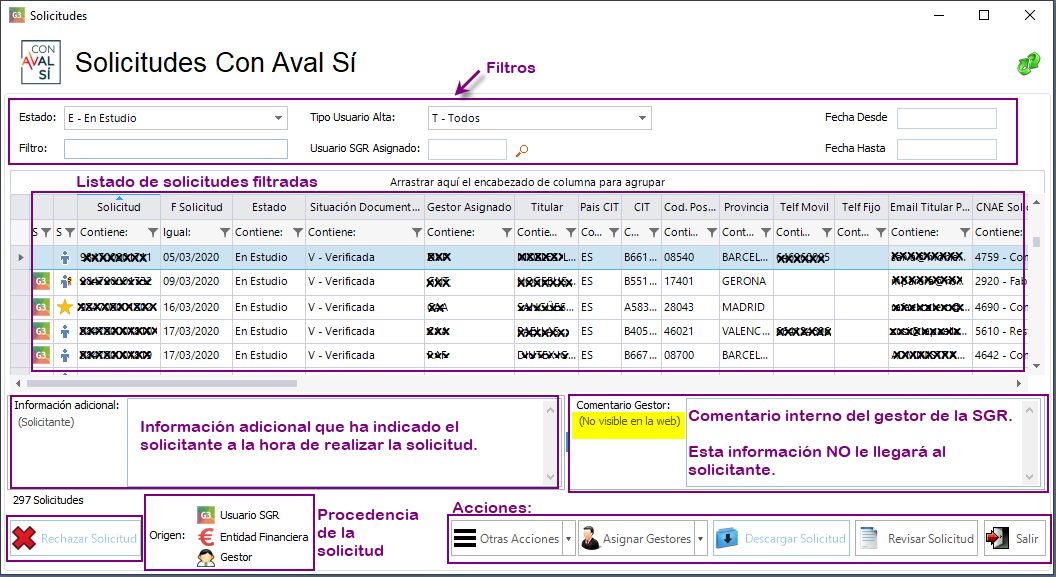1056x577 pixels.
Task: Click the grid horizontal scrollbar thumb
Action: [x=162, y=383]
